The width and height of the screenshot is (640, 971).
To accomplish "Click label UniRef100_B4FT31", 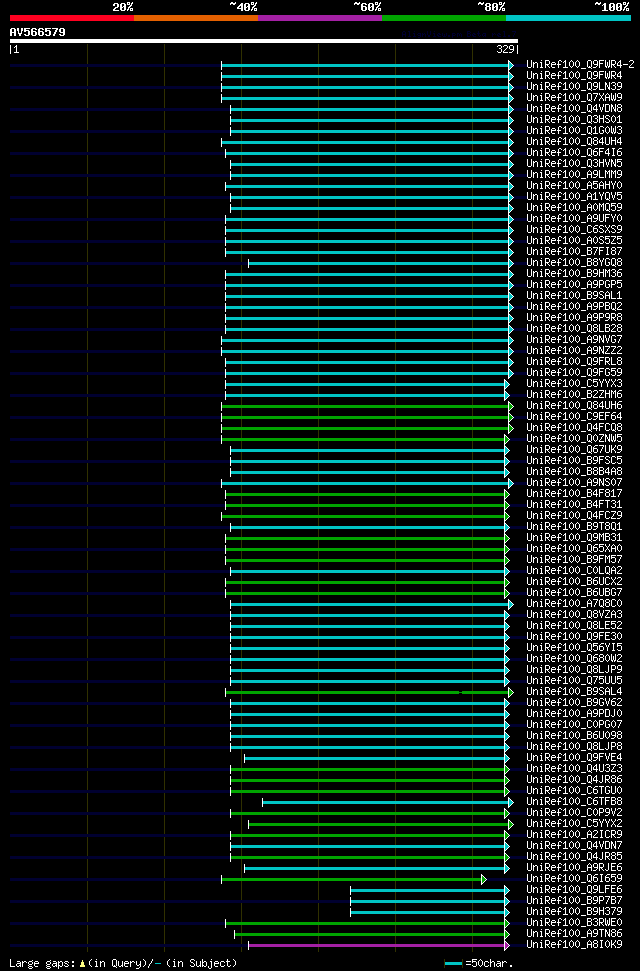I will pyautogui.click(x=574, y=505).
